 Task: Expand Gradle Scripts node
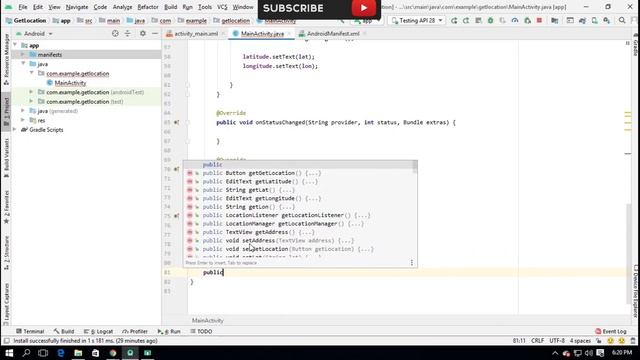pyautogui.click(x=15, y=130)
